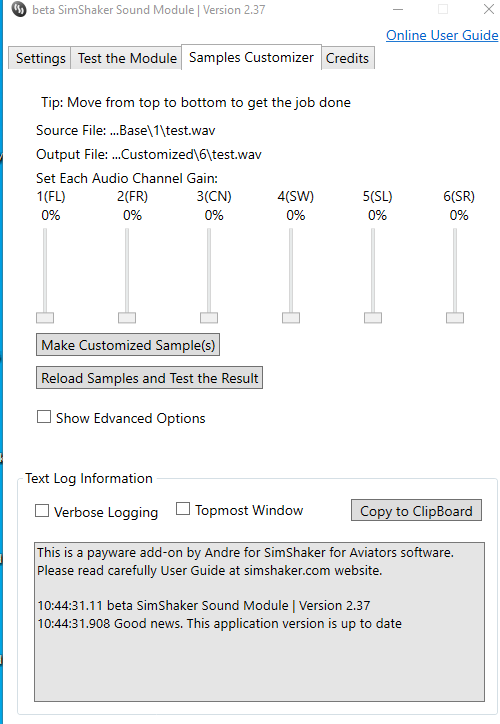The width and height of the screenshot is (500, 724).
Task: Click the Copy to ClipBoard button
Action: pyautogui.click(x=416, y=510)
